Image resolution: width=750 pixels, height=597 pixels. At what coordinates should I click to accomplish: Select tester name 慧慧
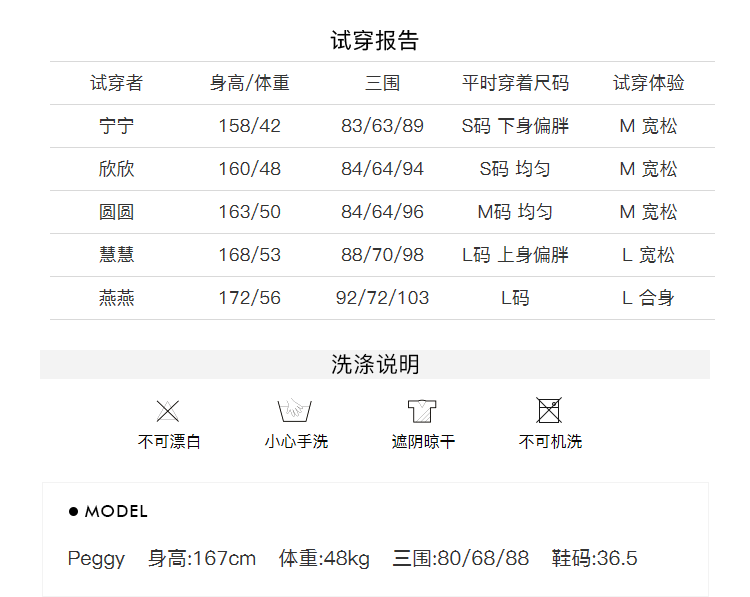[x=116, y=255]
